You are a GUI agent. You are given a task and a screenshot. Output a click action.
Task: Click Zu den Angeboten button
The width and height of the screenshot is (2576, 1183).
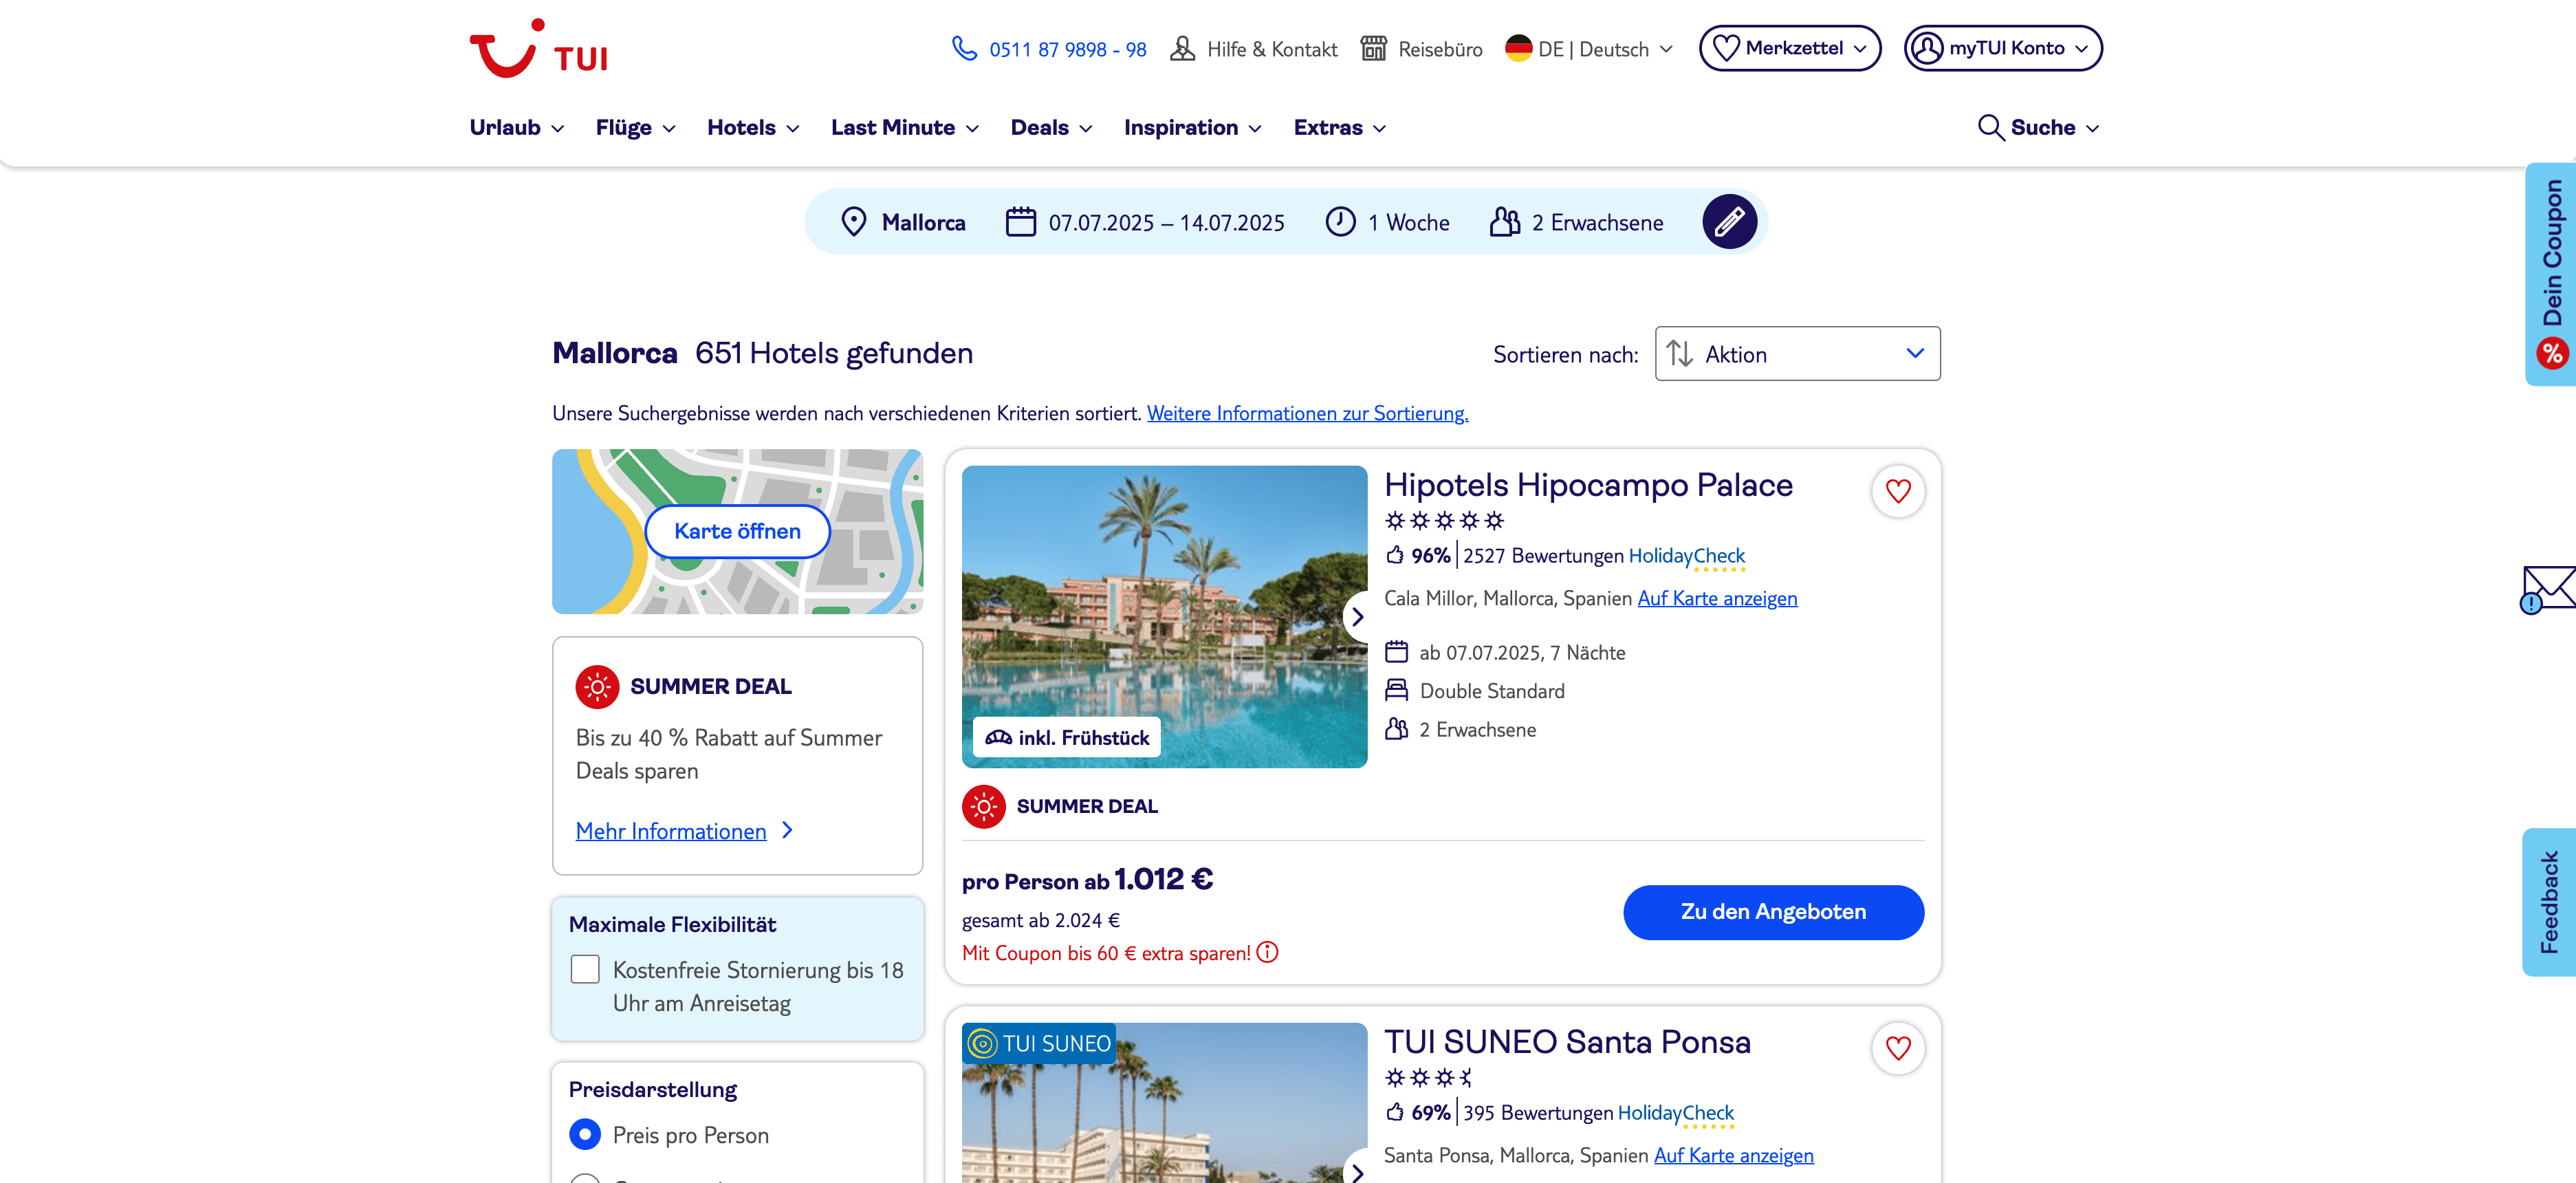[1772, 912]
